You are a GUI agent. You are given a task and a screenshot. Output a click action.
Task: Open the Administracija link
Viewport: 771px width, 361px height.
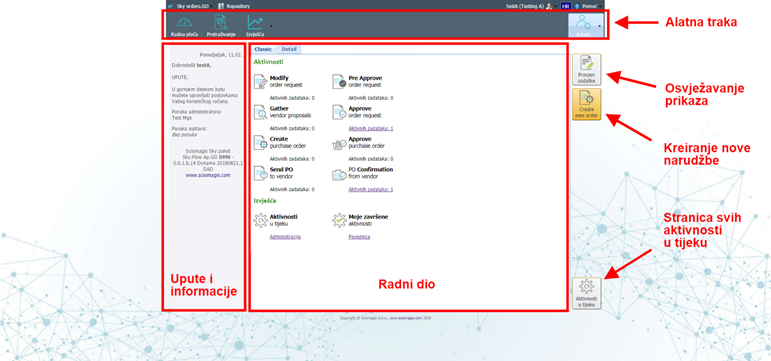point(285,237)
